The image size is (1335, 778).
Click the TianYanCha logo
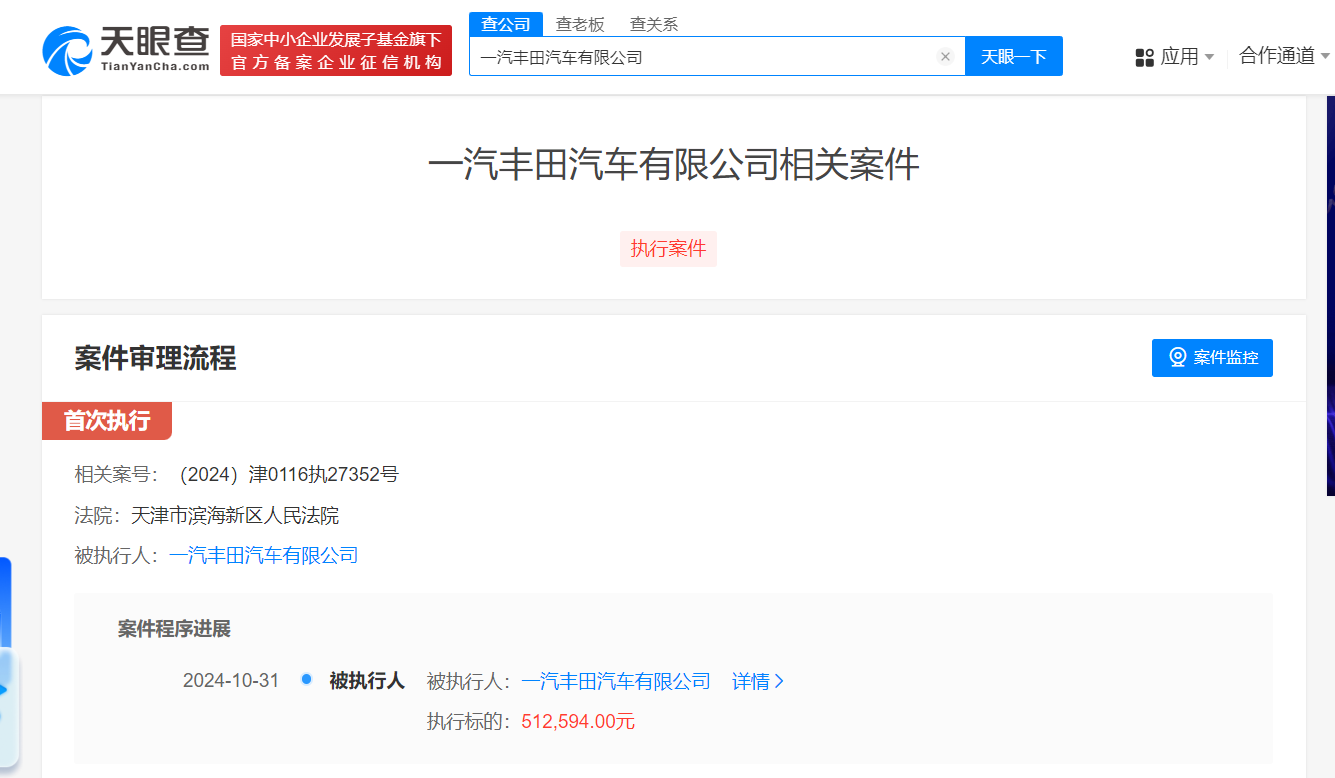pyautogui.click(x=127, y=50)
